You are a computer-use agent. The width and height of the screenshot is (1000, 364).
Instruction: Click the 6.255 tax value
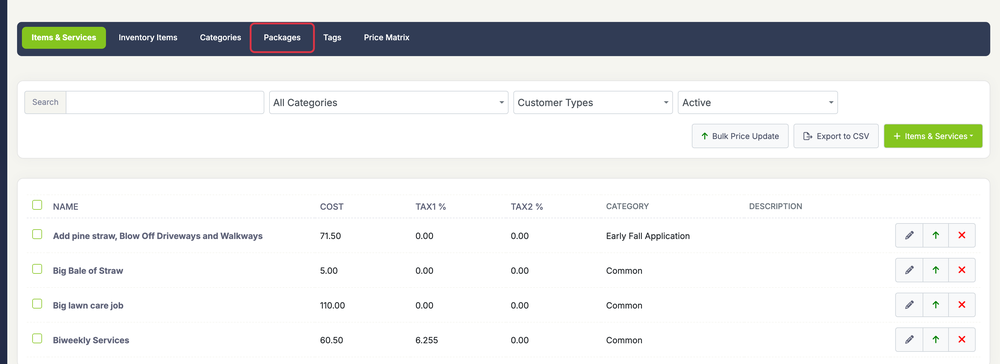pyautogui.click(x=426, y=340)
